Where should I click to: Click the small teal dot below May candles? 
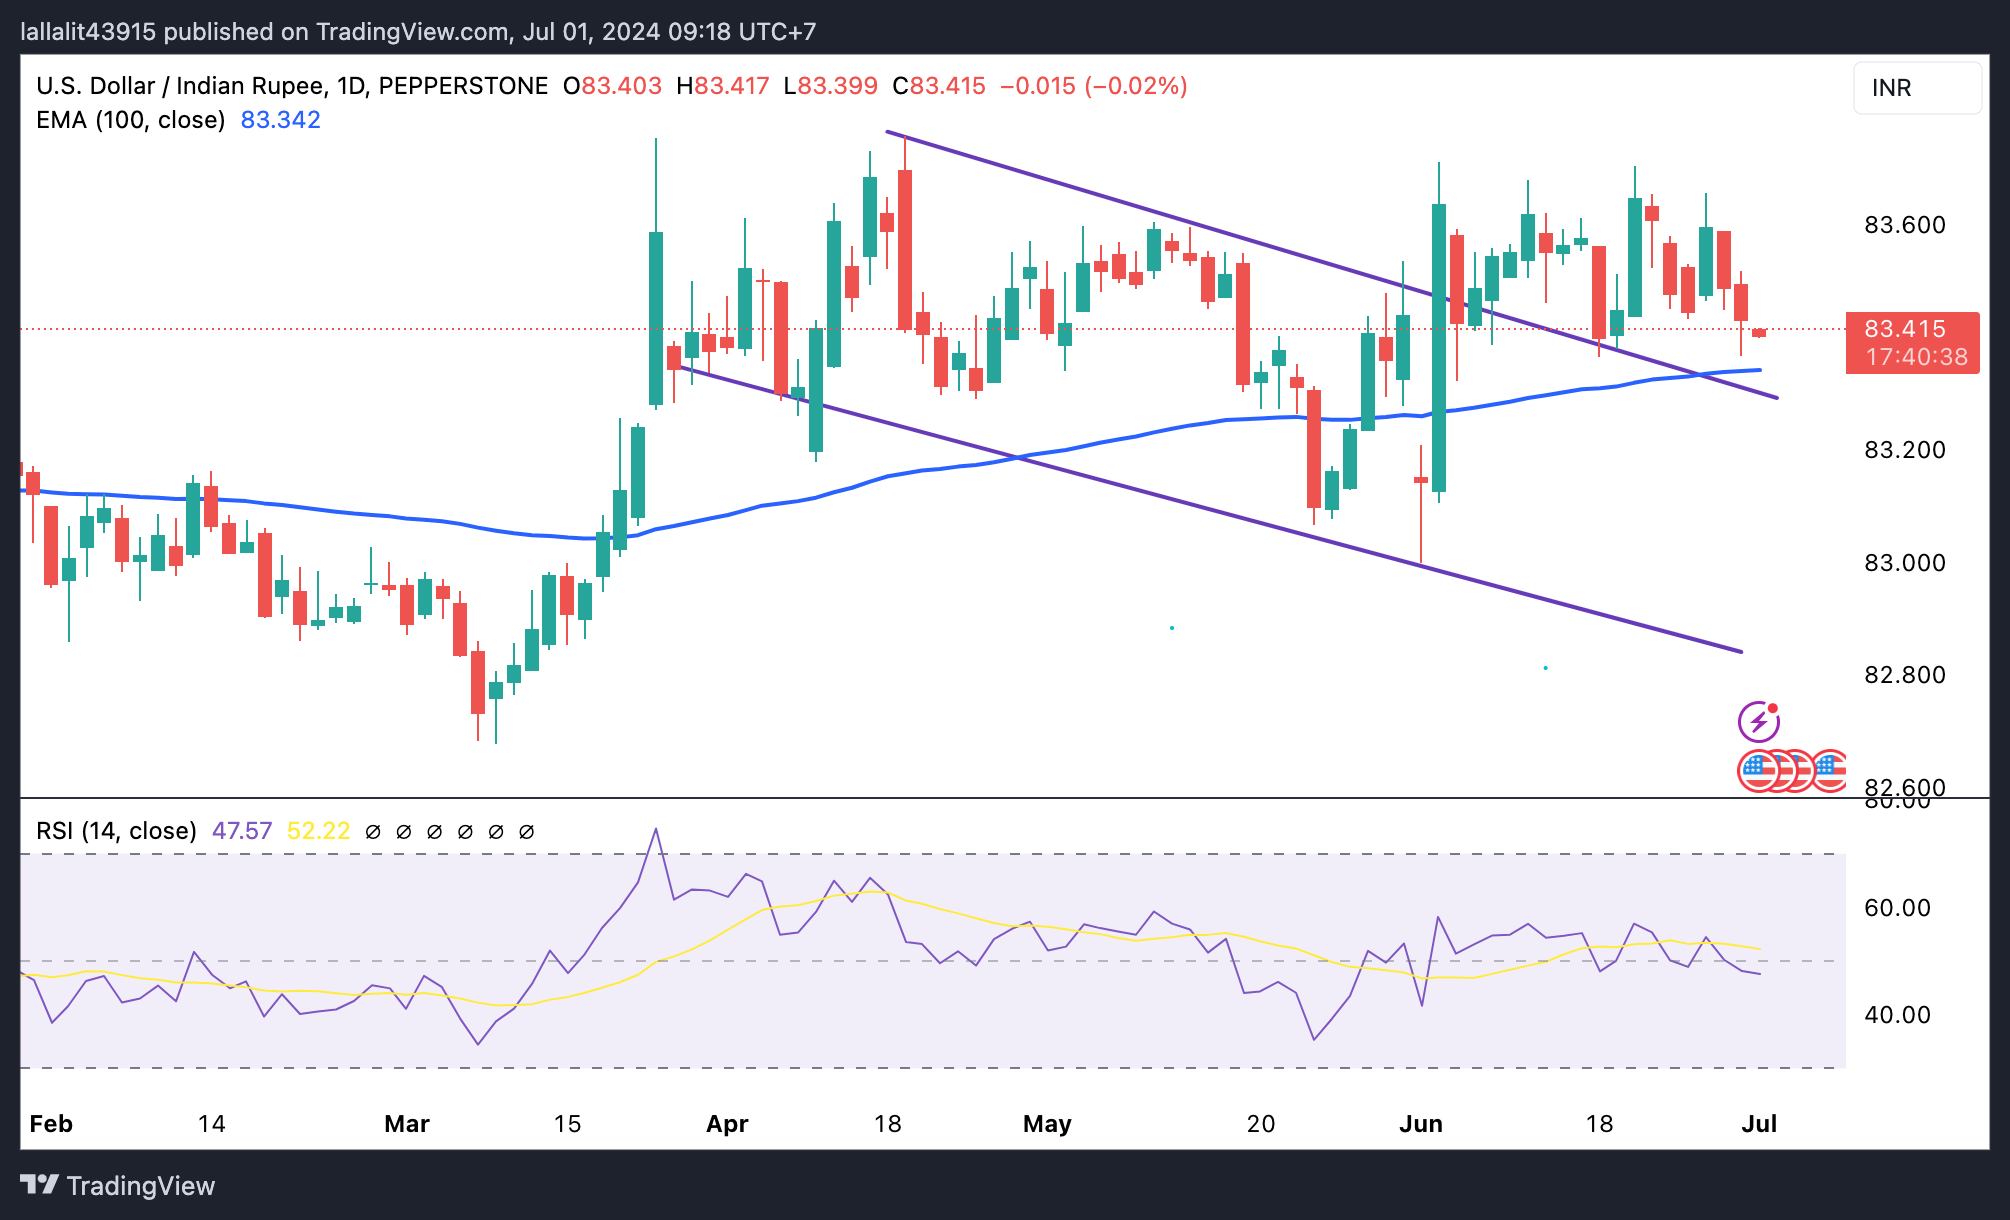(1172, 628)
